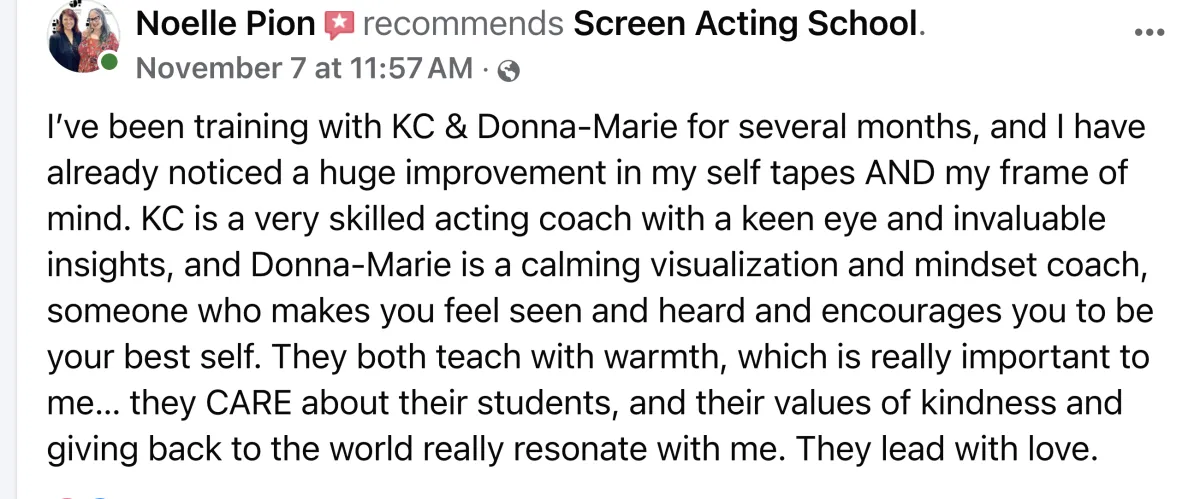Click the red recommends star badge icon
The width and height of the screenshot is (1200, 499).
coord(340,26)
